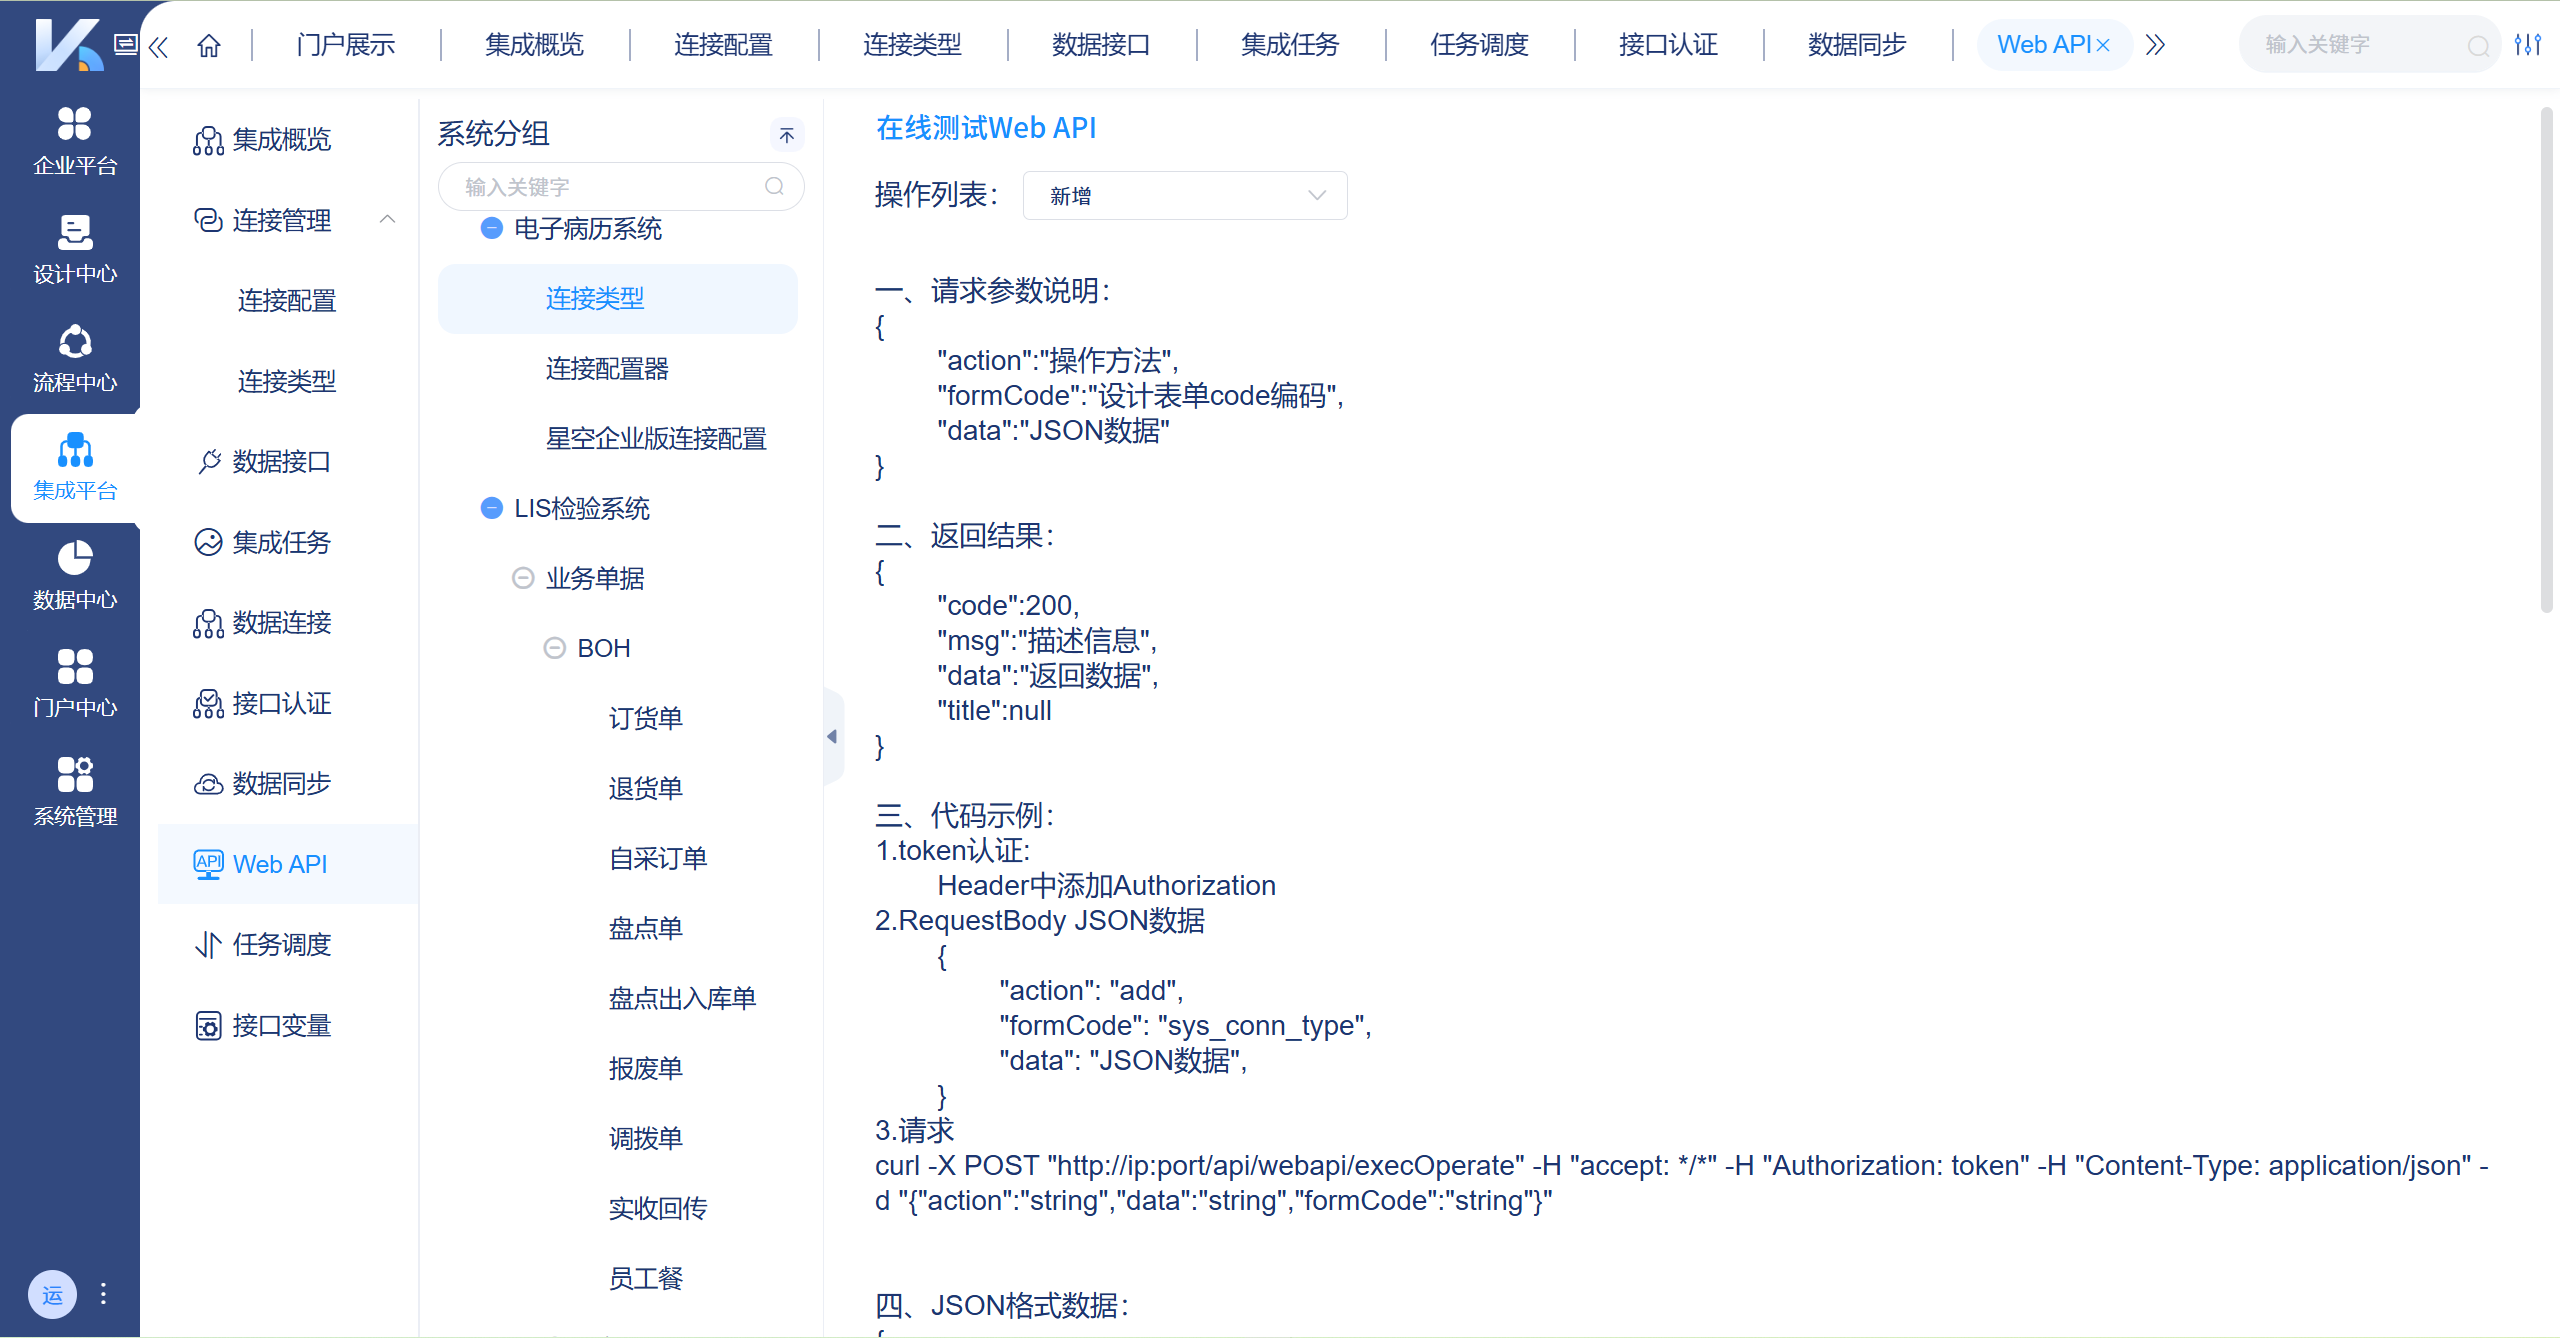Close the Web API tab
The width and height of the screenshot is (2560, 1338).
[2104, 44]
